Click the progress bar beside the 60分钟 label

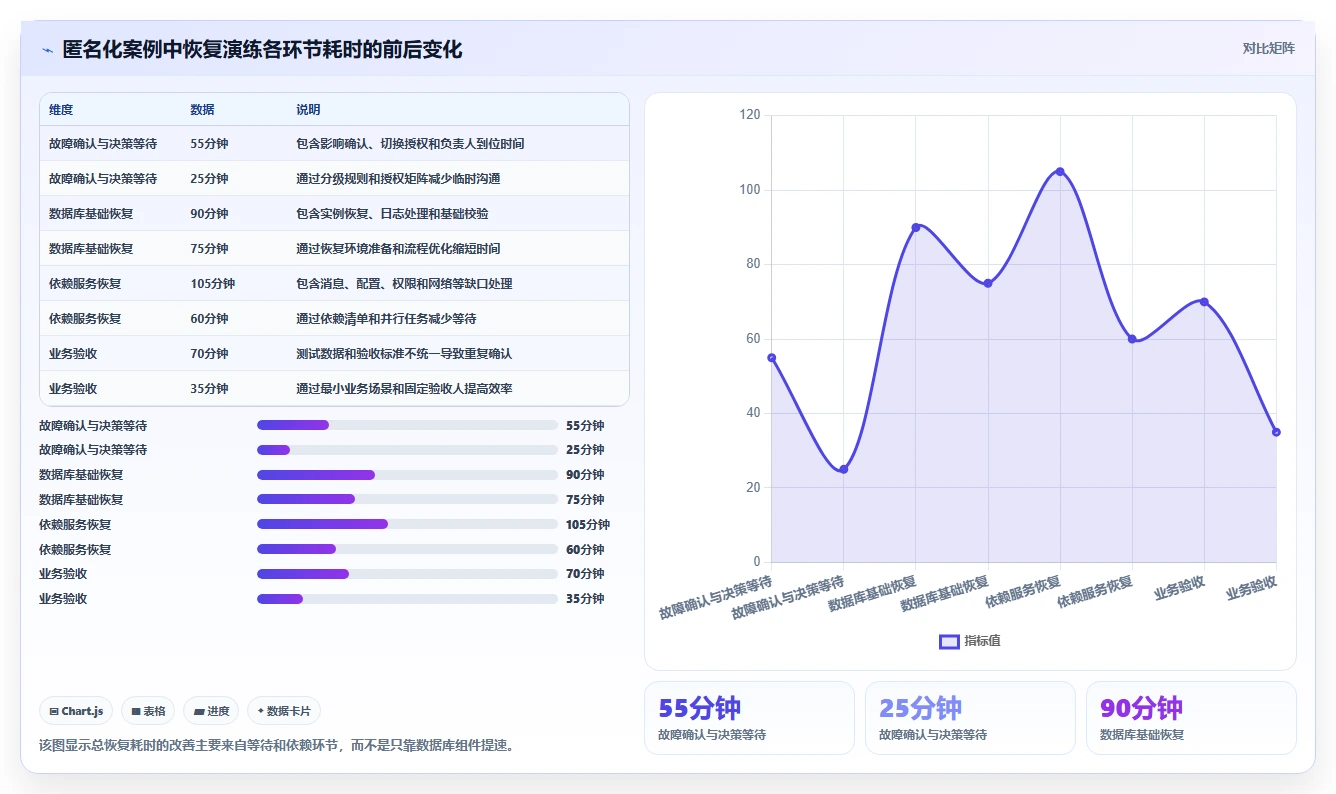coord(407,549)
